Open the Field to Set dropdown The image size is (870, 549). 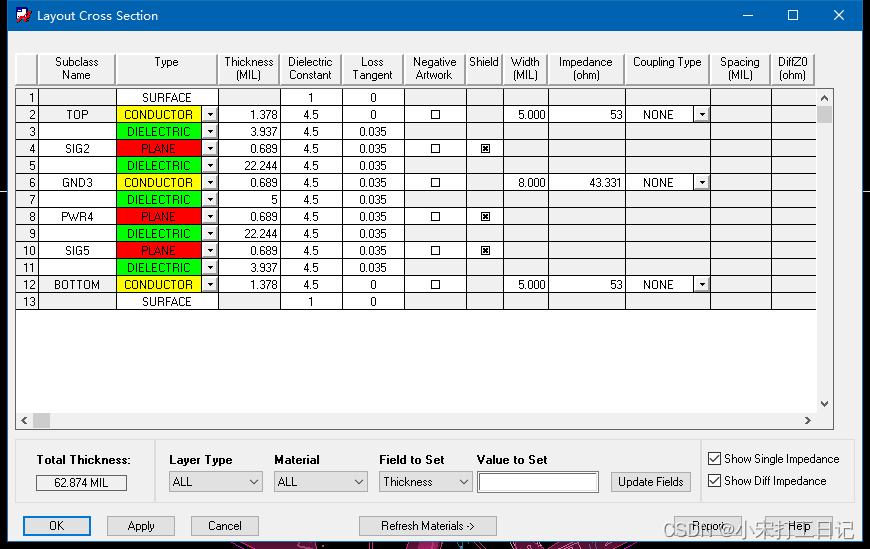click(x=425, y=482)
